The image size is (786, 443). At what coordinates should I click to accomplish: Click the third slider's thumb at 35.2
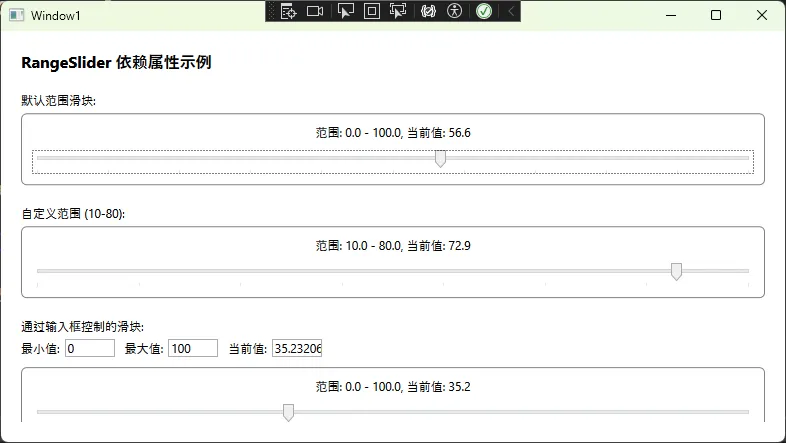pos(288,412)
